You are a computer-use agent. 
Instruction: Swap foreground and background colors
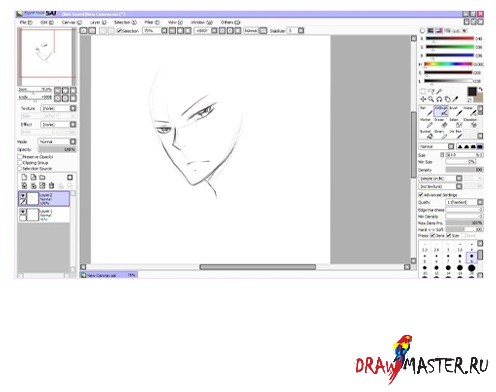click(x=480, y=89)
